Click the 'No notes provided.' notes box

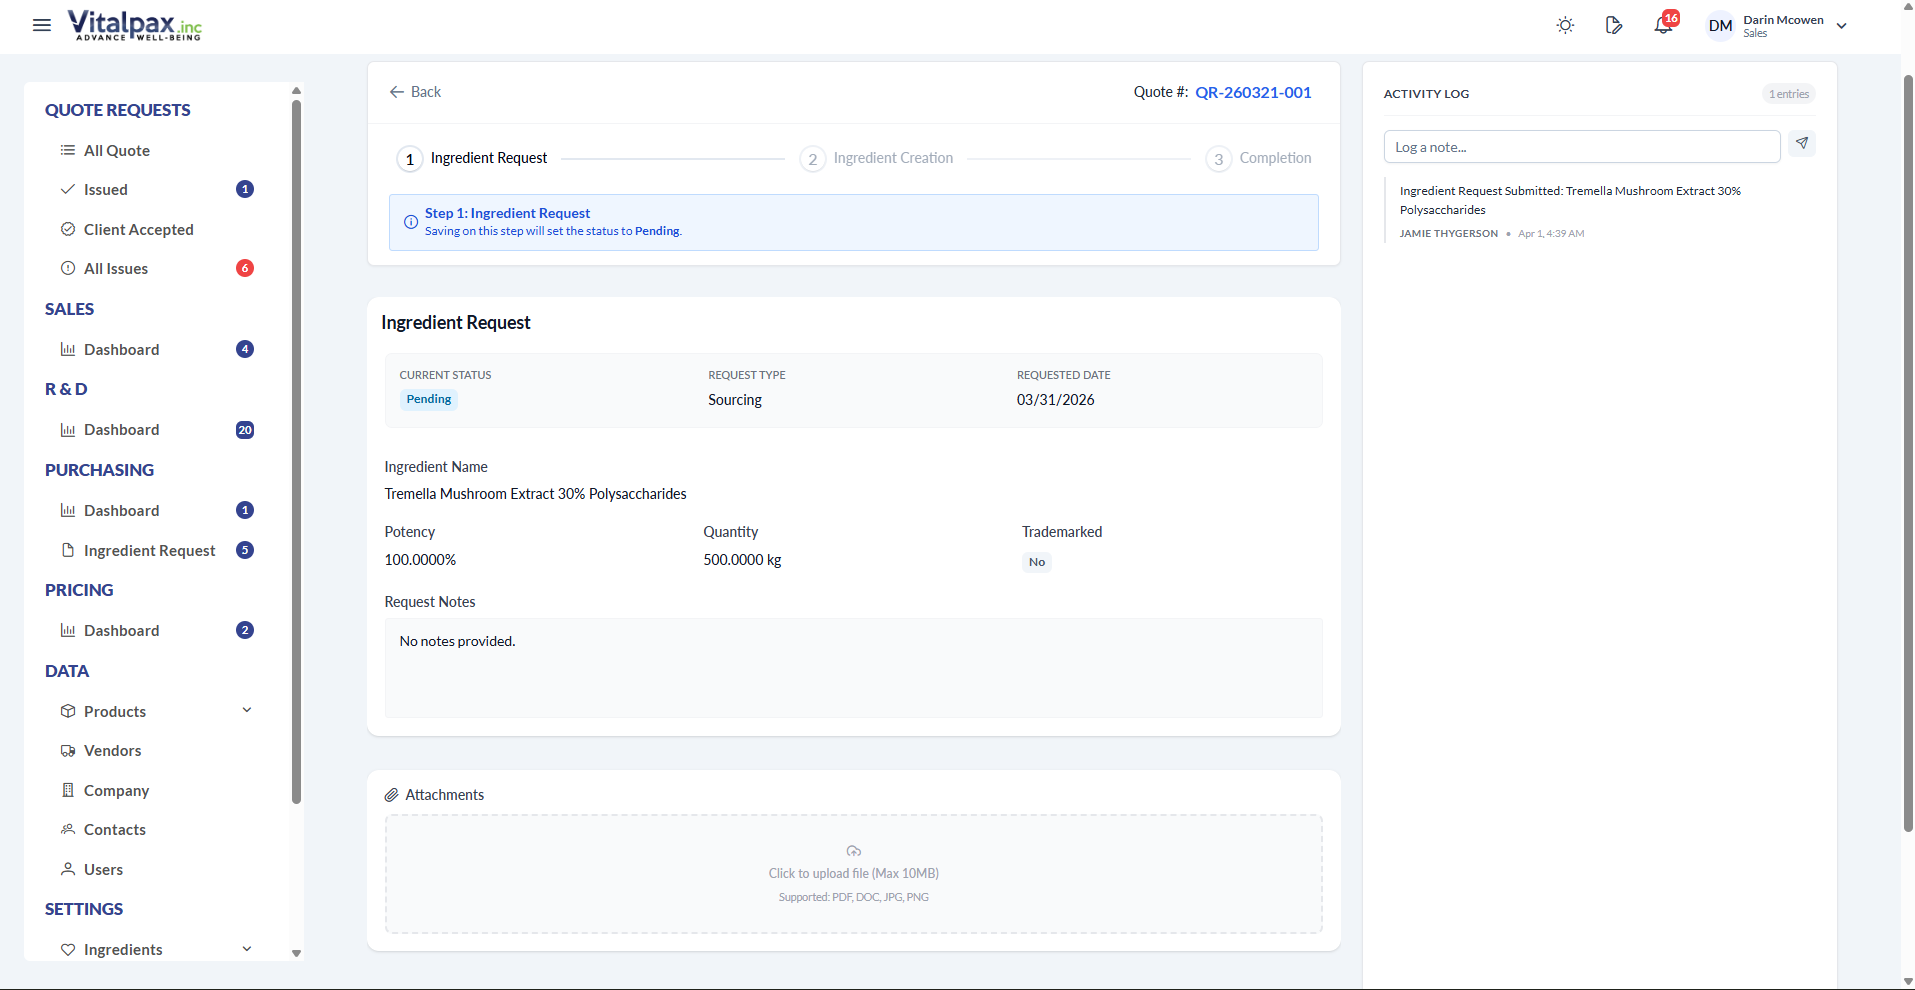click(x=854, y=668)
